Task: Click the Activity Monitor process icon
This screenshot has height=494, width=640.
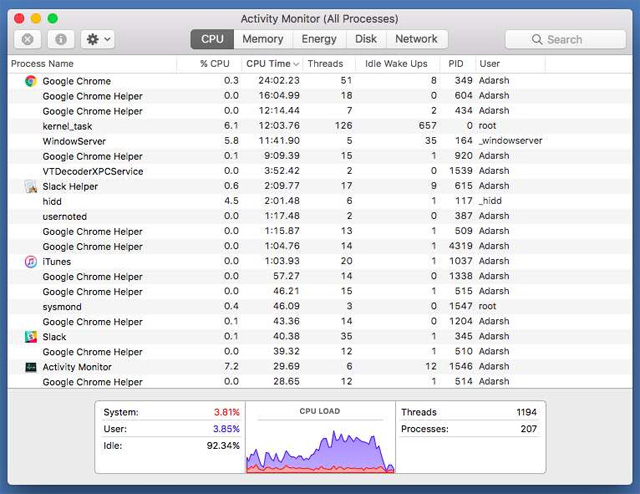Action: click(31, 367)
